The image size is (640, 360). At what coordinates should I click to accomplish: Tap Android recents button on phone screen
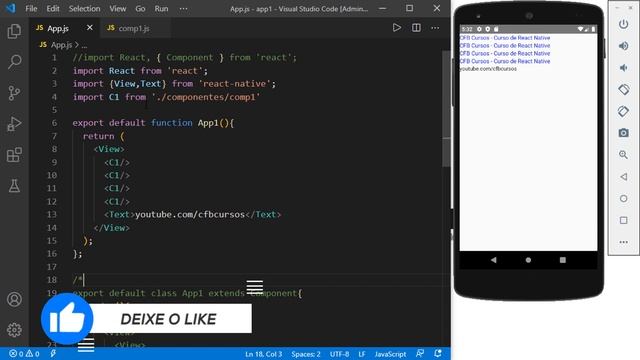(562, 260)
